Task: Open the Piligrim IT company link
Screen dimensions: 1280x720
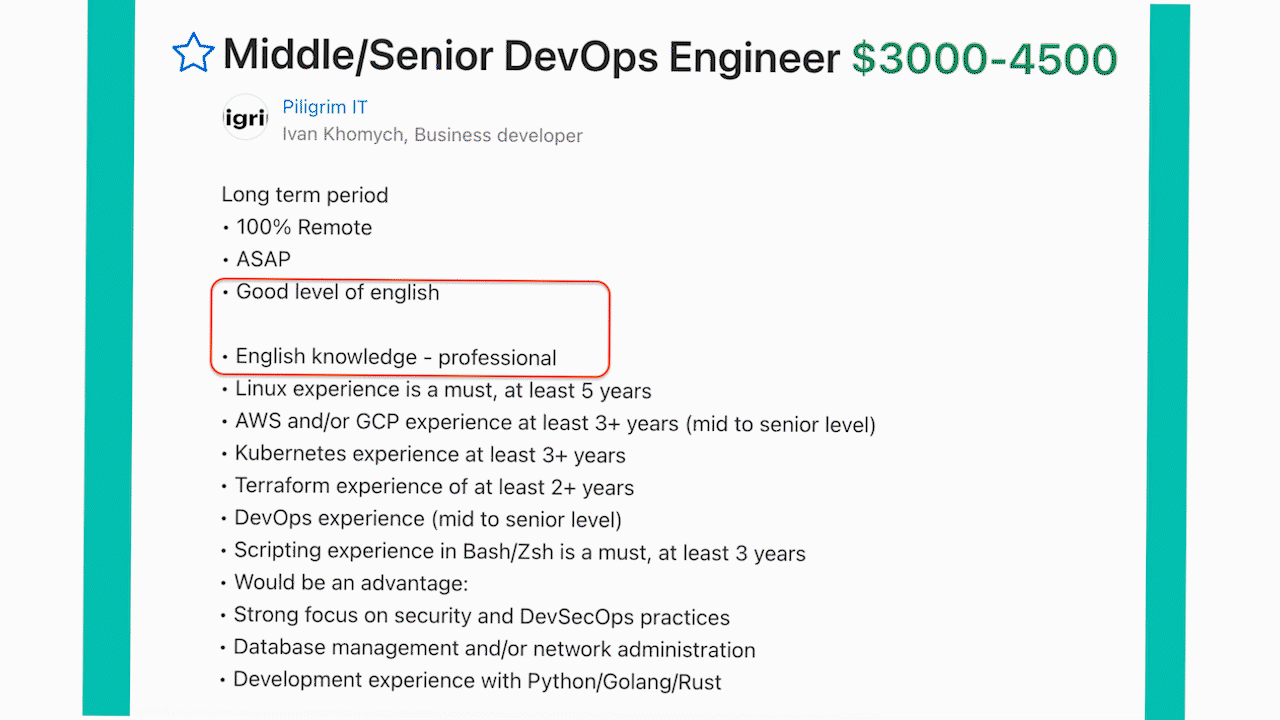Action: (325, 107)
